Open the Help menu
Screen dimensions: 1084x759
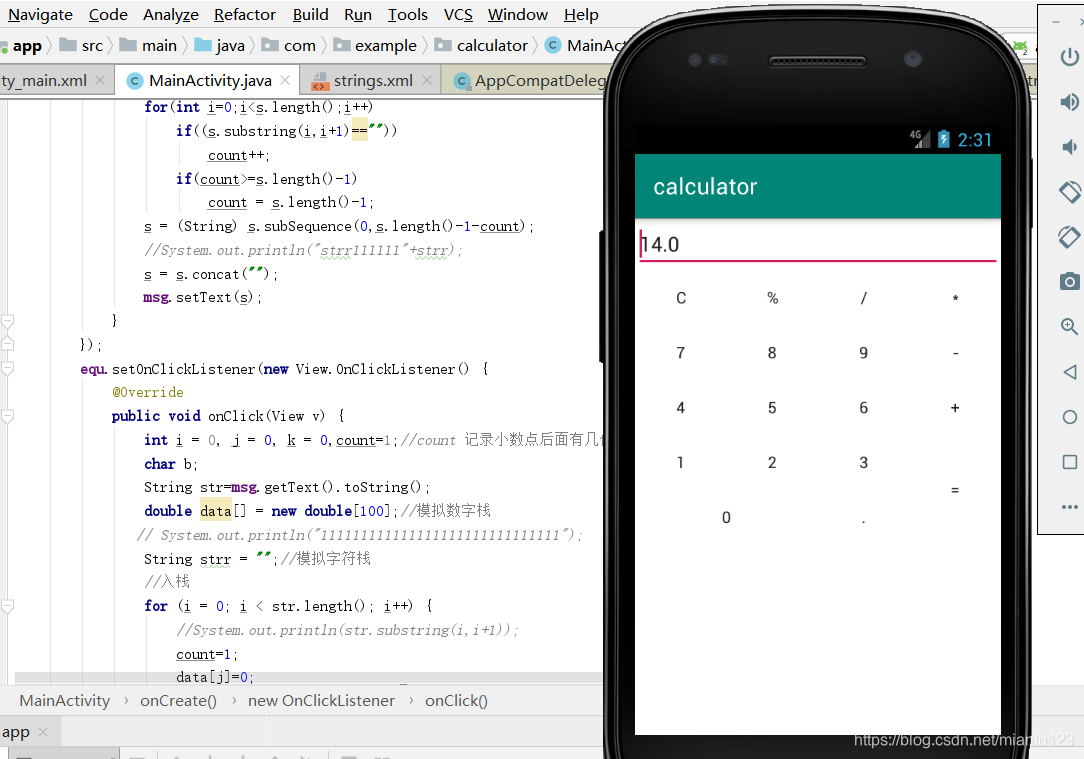[x=581, y=15]
